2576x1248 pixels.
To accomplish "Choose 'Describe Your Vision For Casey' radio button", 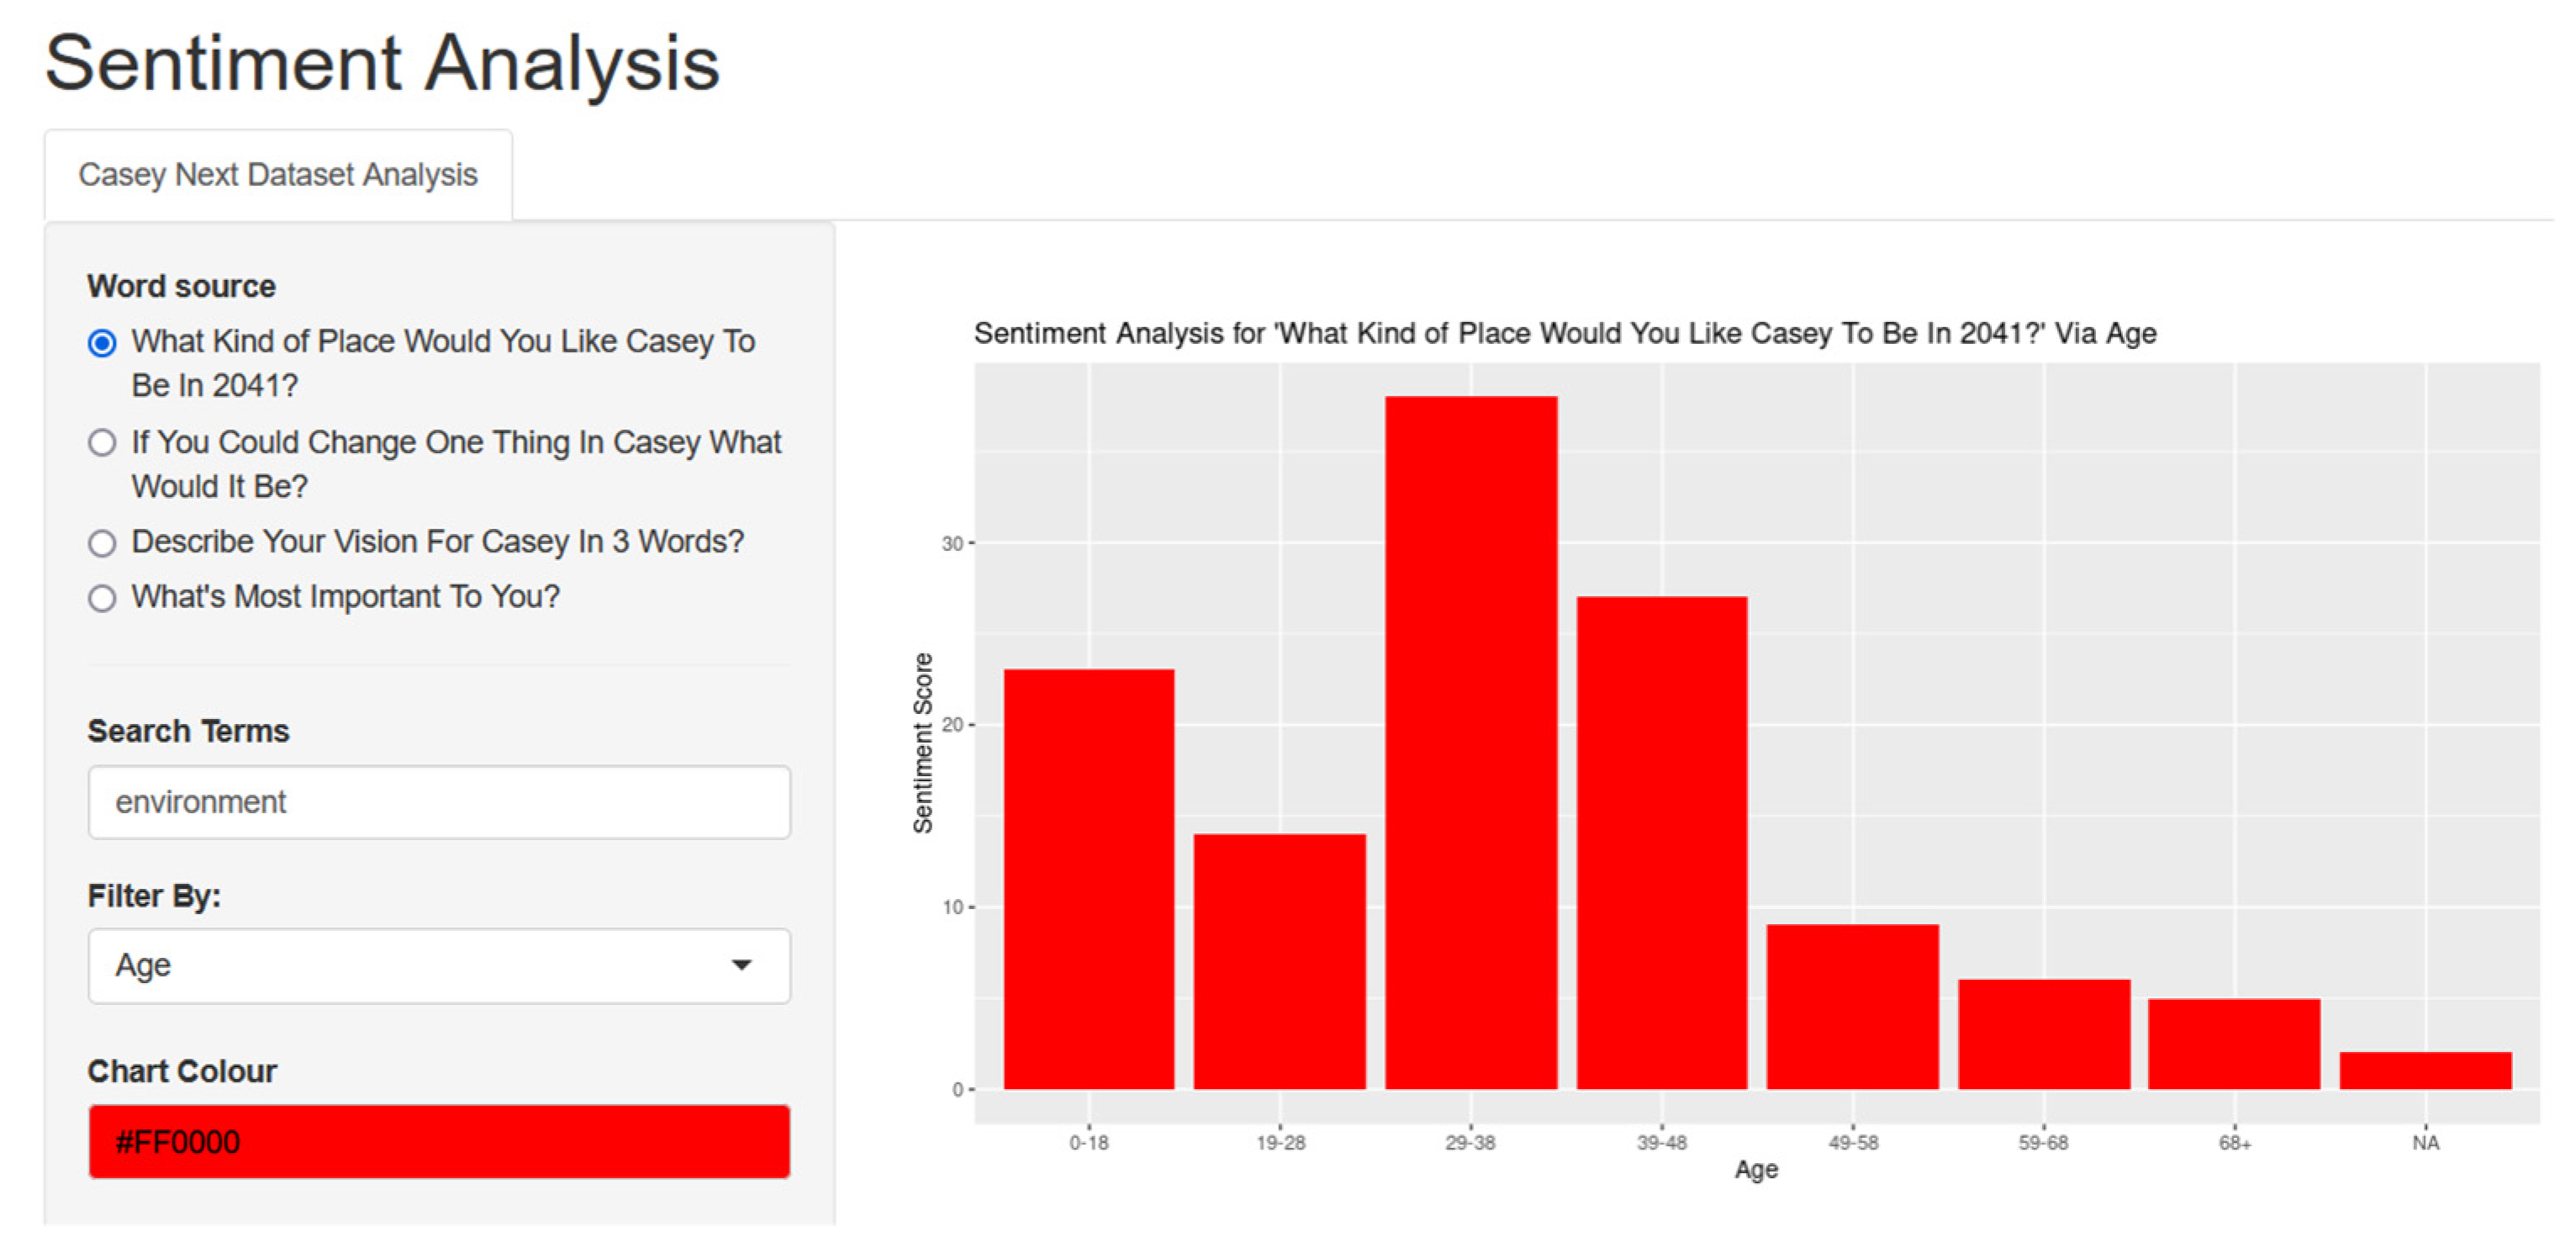I will tap(102, 543).
